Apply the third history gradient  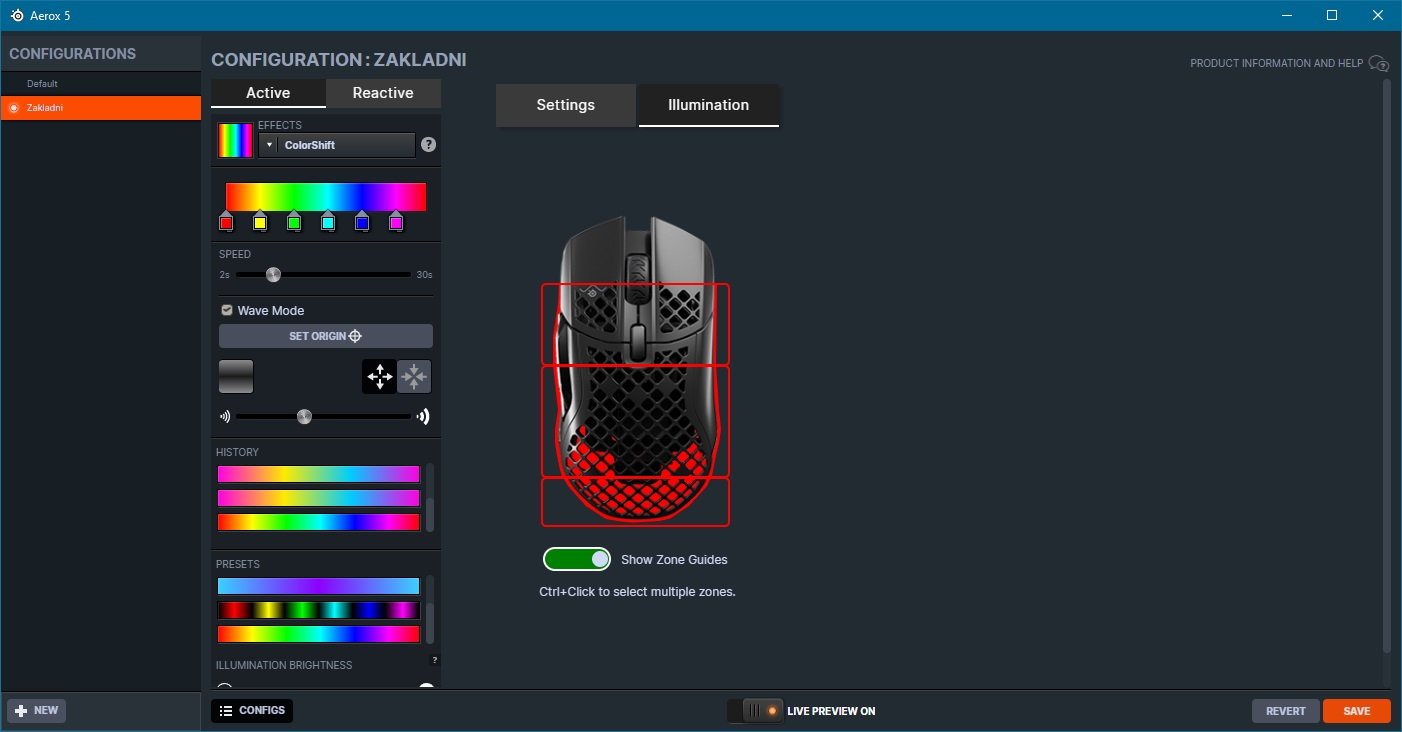(x=318, y=522)
